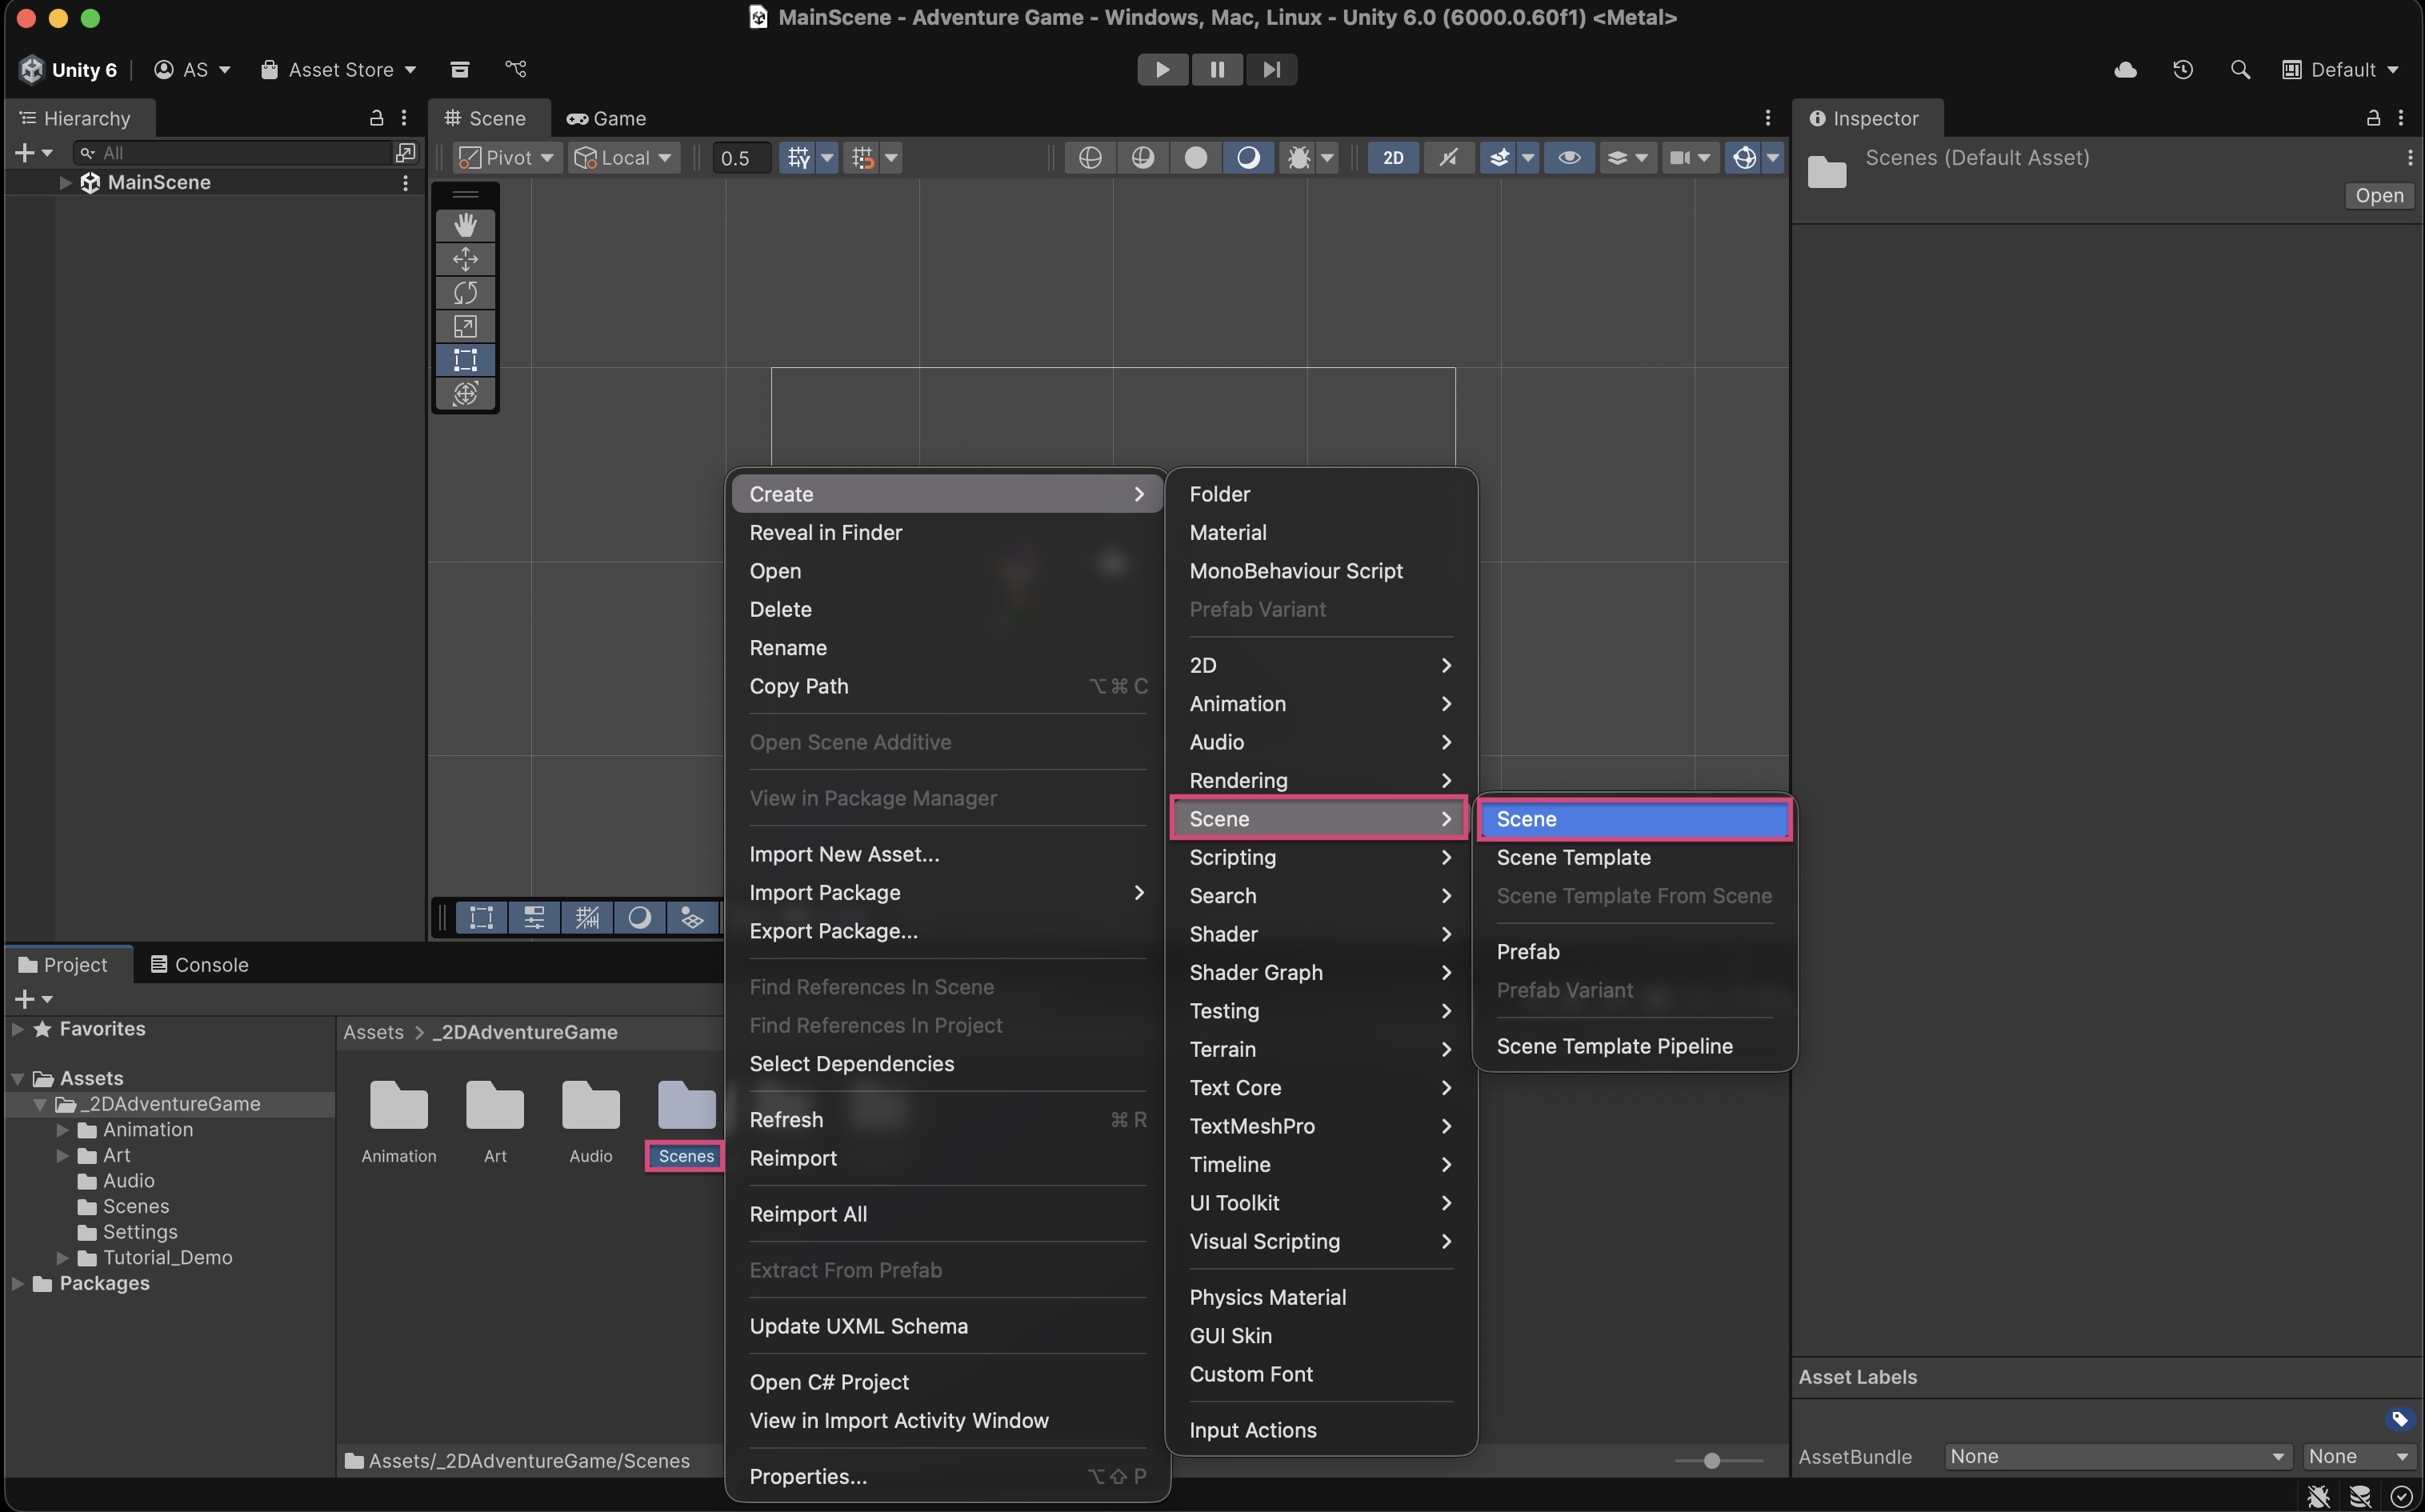Select the Rect Transform tool
The image size is (2425, 1512).
click(x=465, y=360)
